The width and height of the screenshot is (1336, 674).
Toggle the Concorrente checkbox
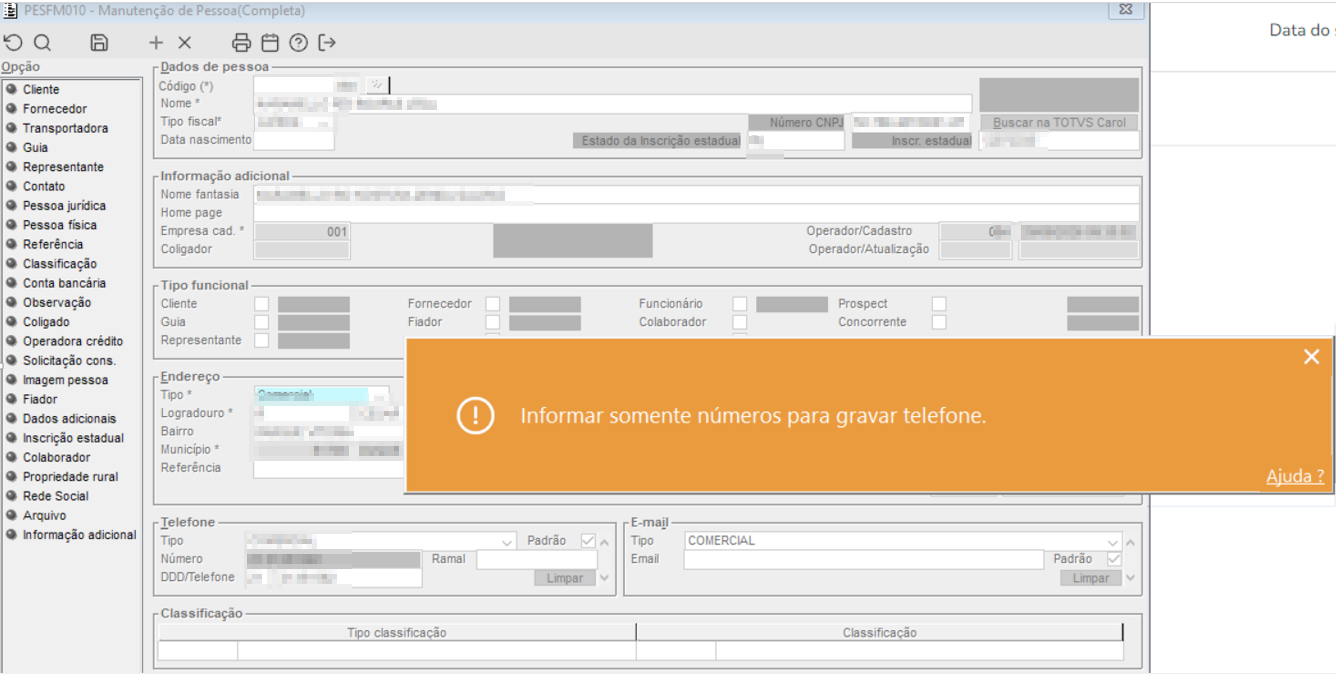[x=939, y=322]
